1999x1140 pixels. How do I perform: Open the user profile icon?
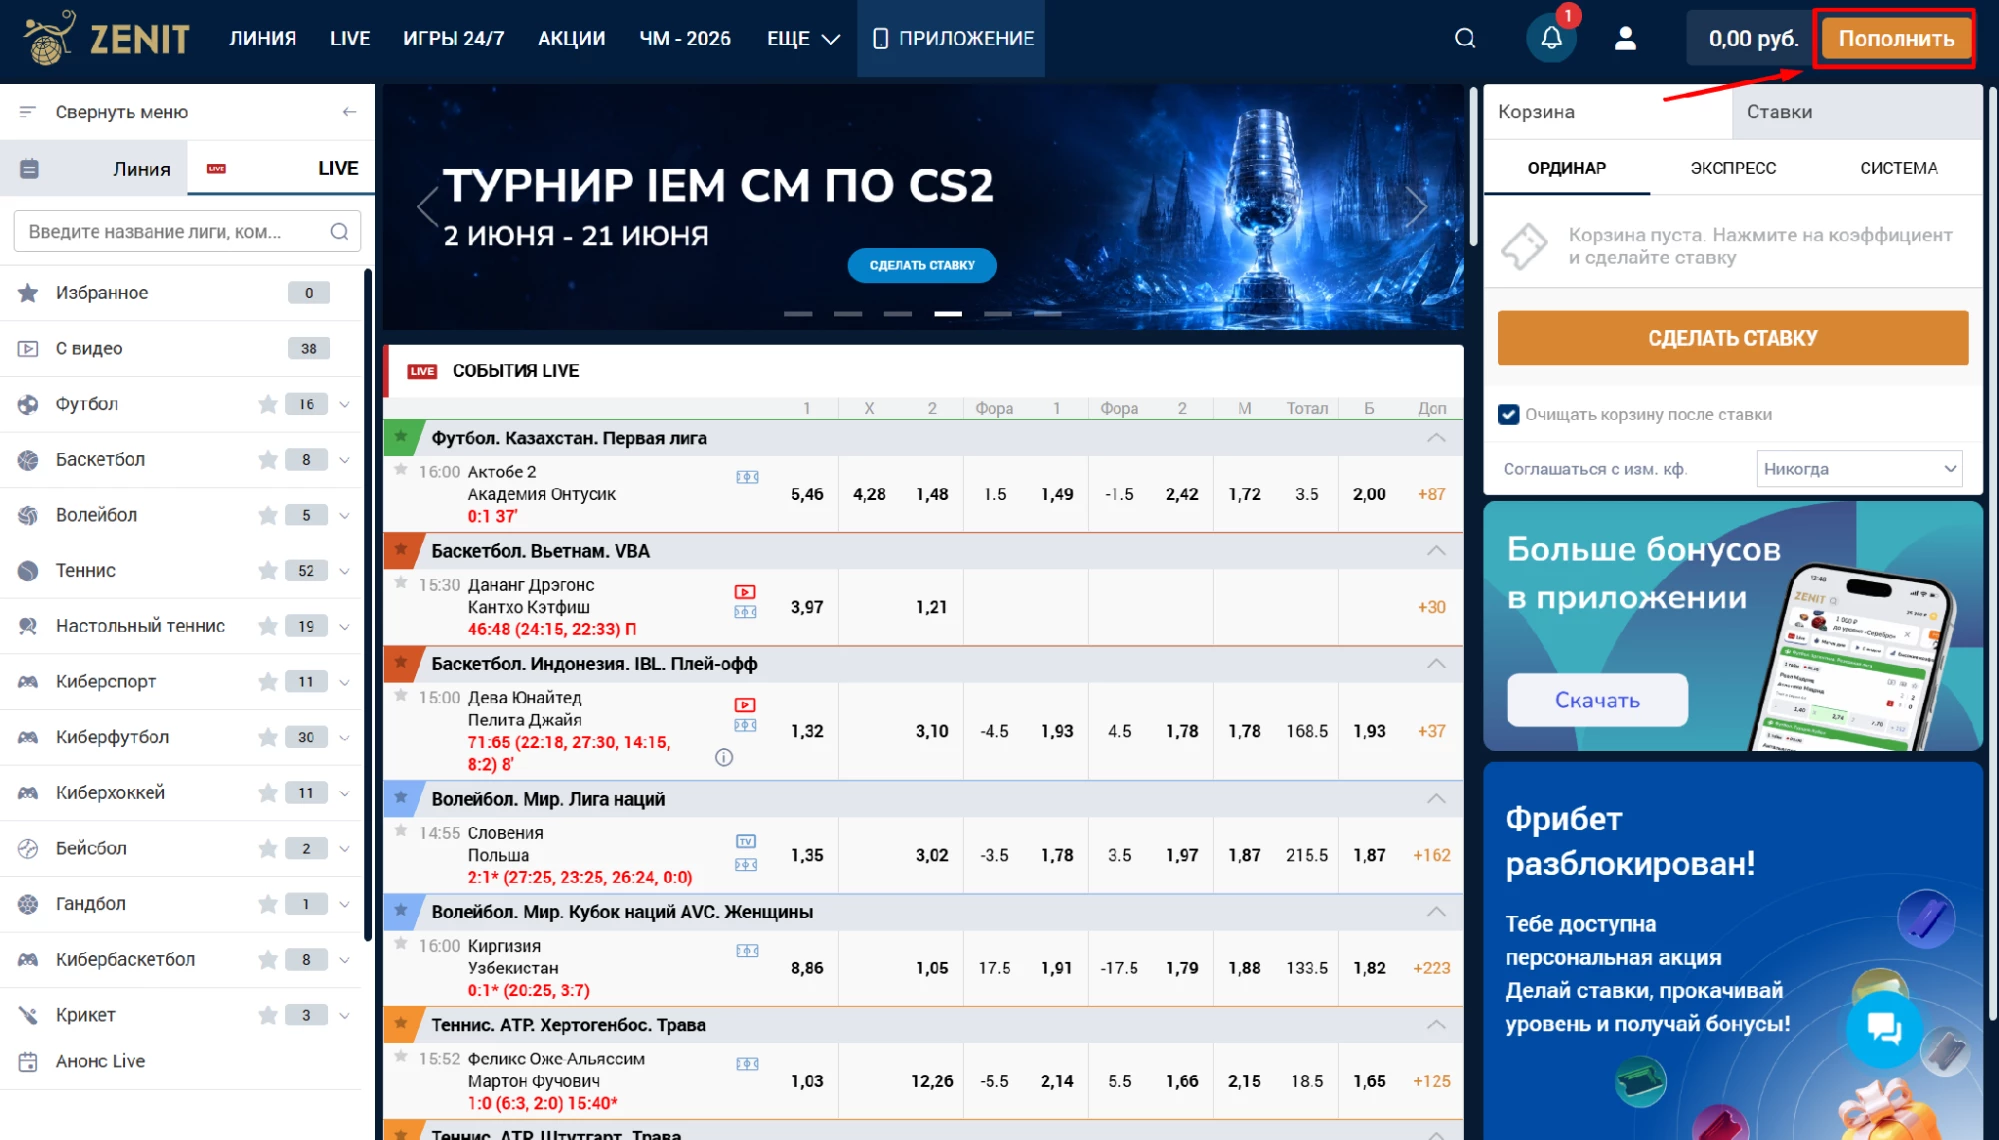point(1625,38)
